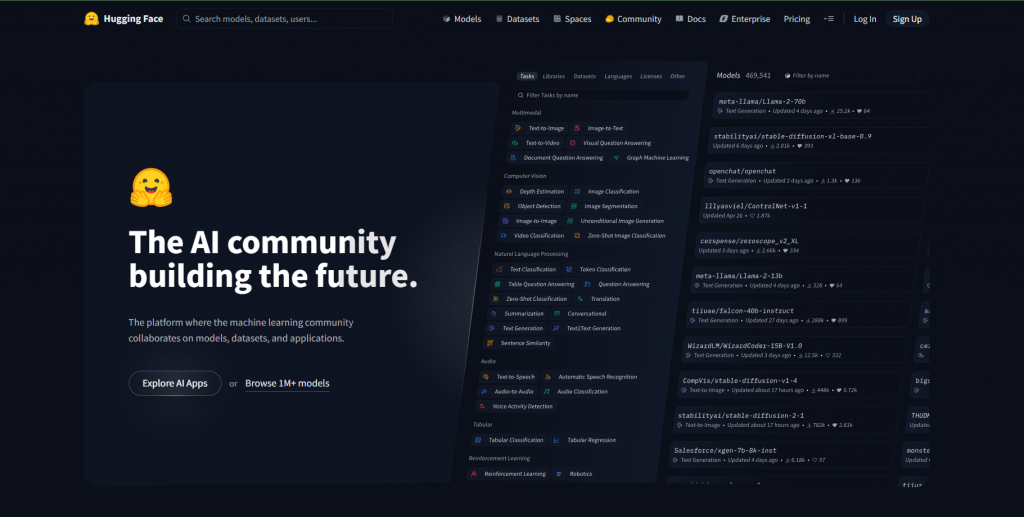Open the lllyasviel/ControlNet-v1-1 model card
Viewport: 1024px width, 517px height.
811,210
